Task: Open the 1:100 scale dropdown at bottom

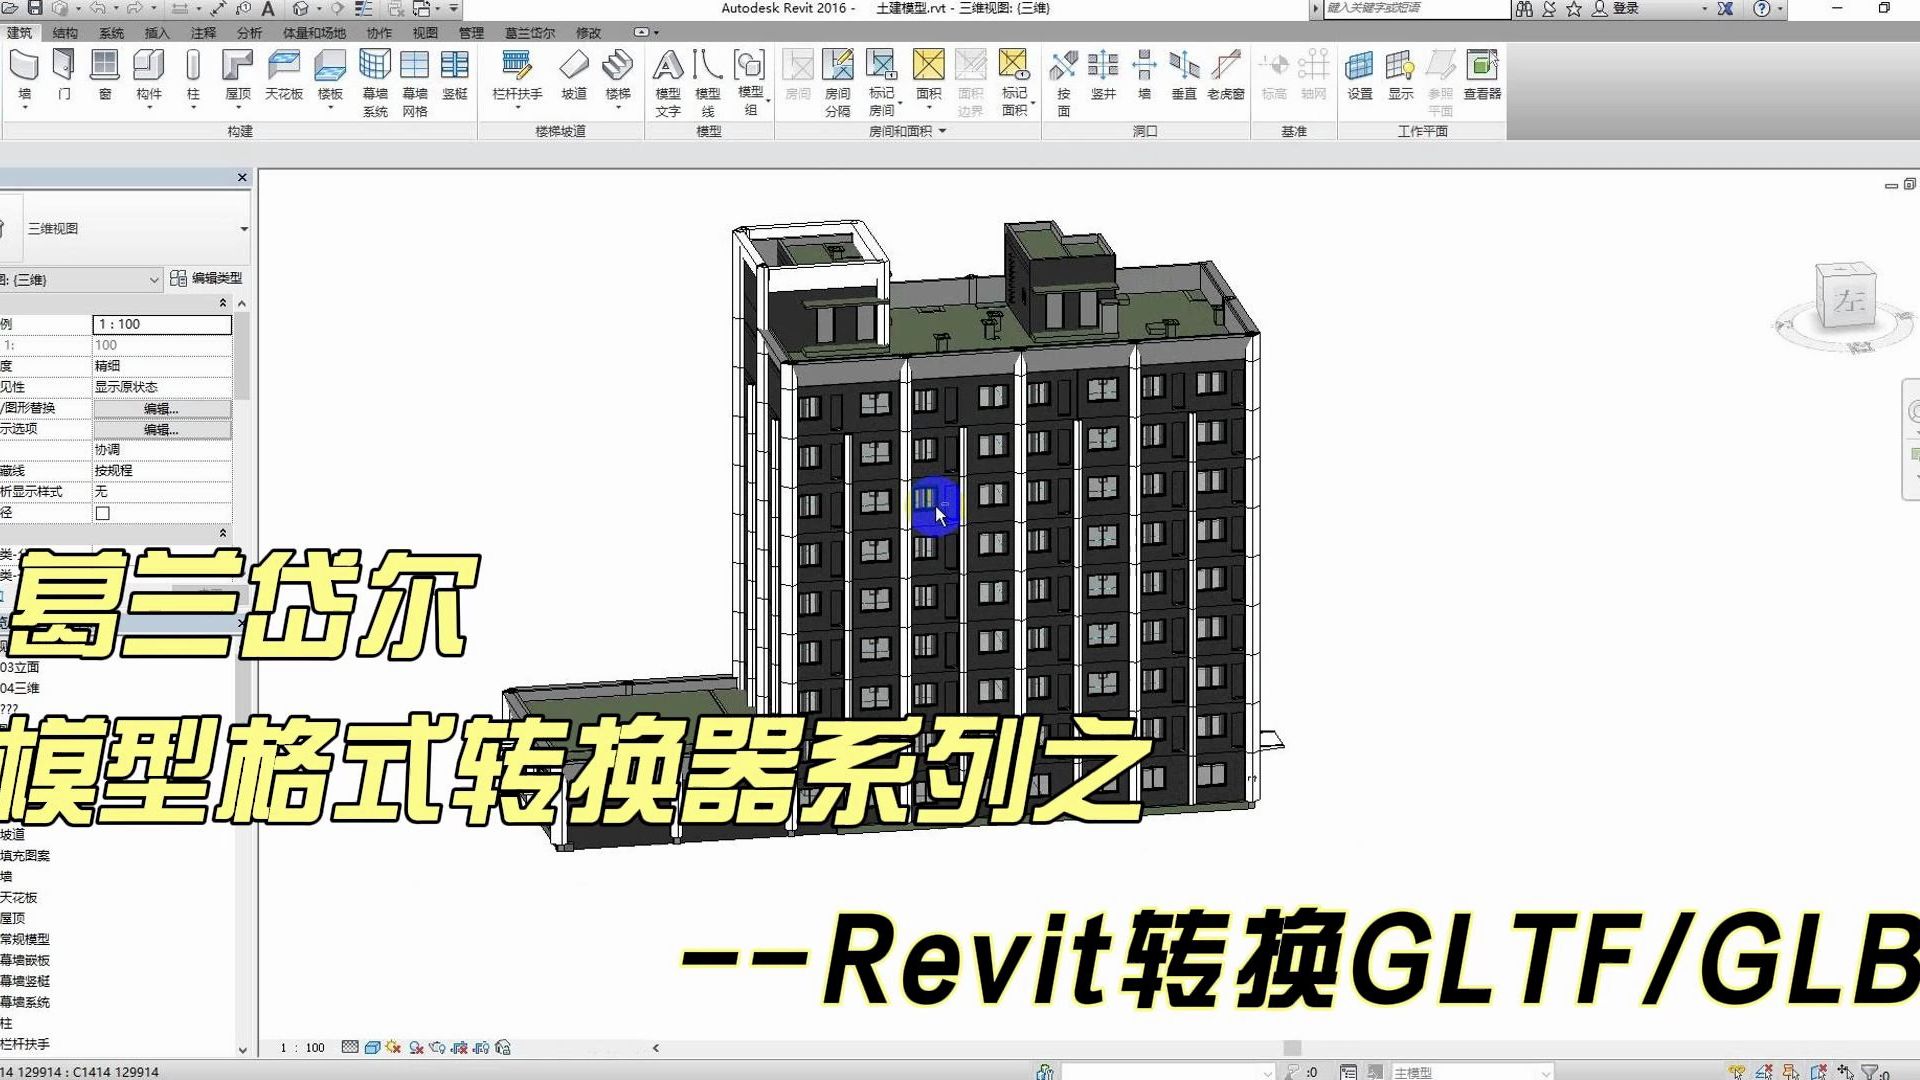Action: [303, 1047]
